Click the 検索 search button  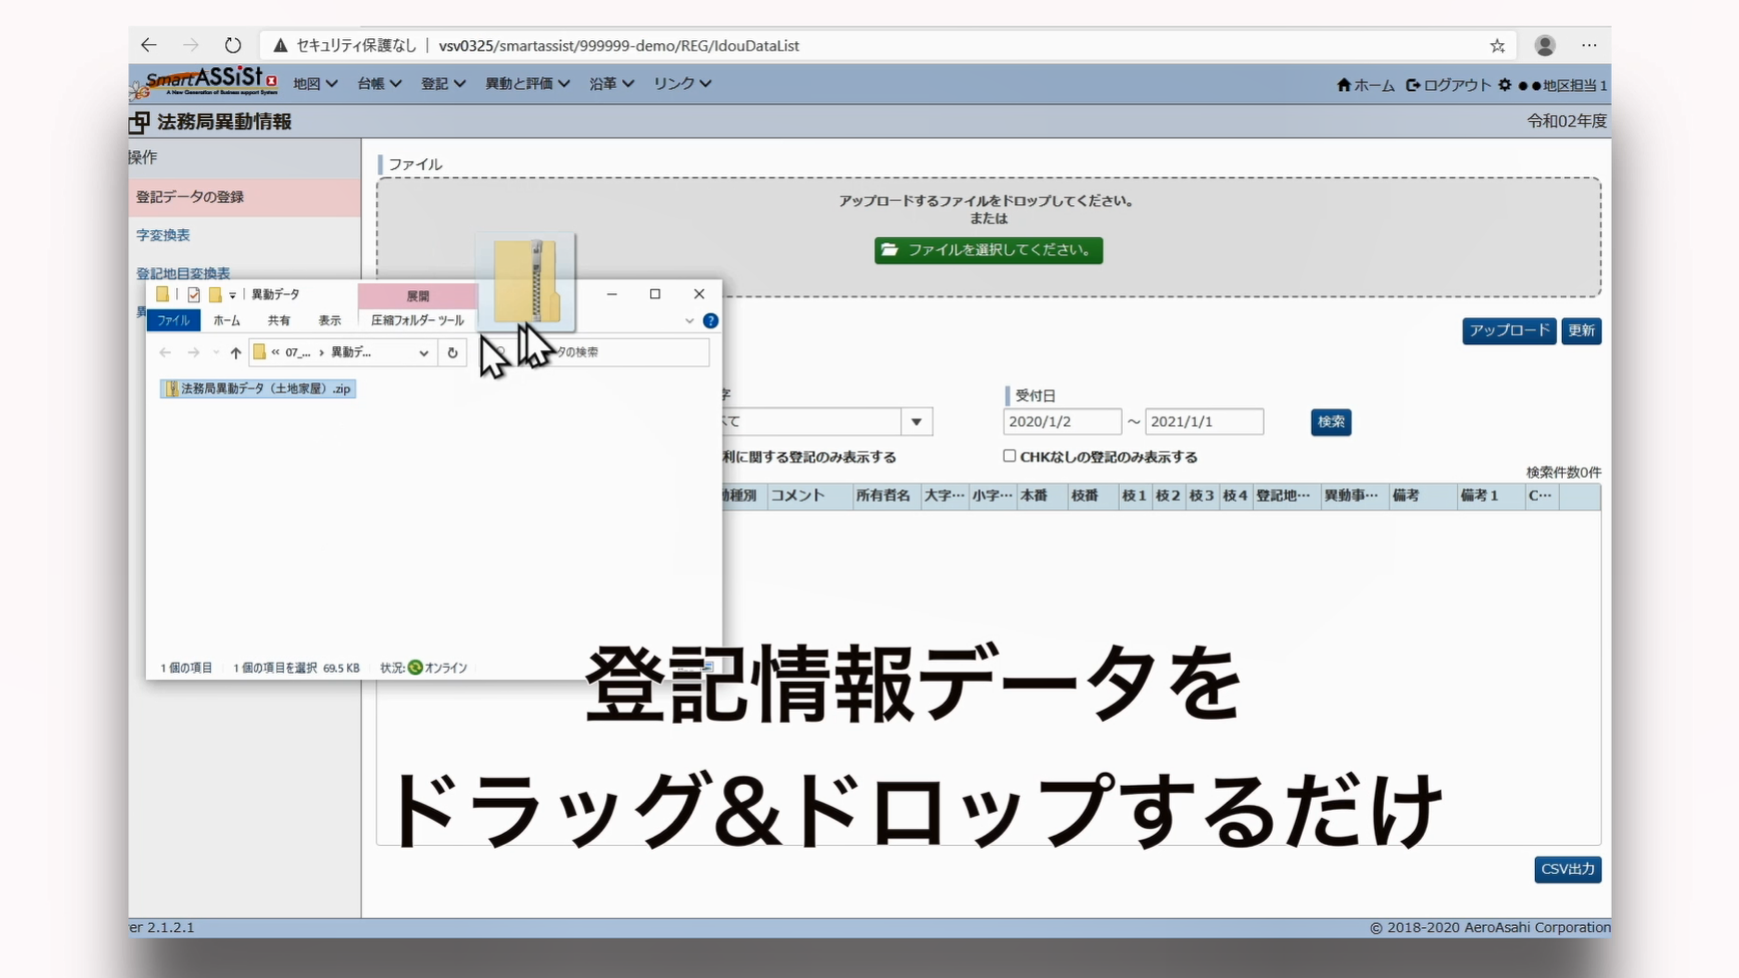click(1330, 422)
